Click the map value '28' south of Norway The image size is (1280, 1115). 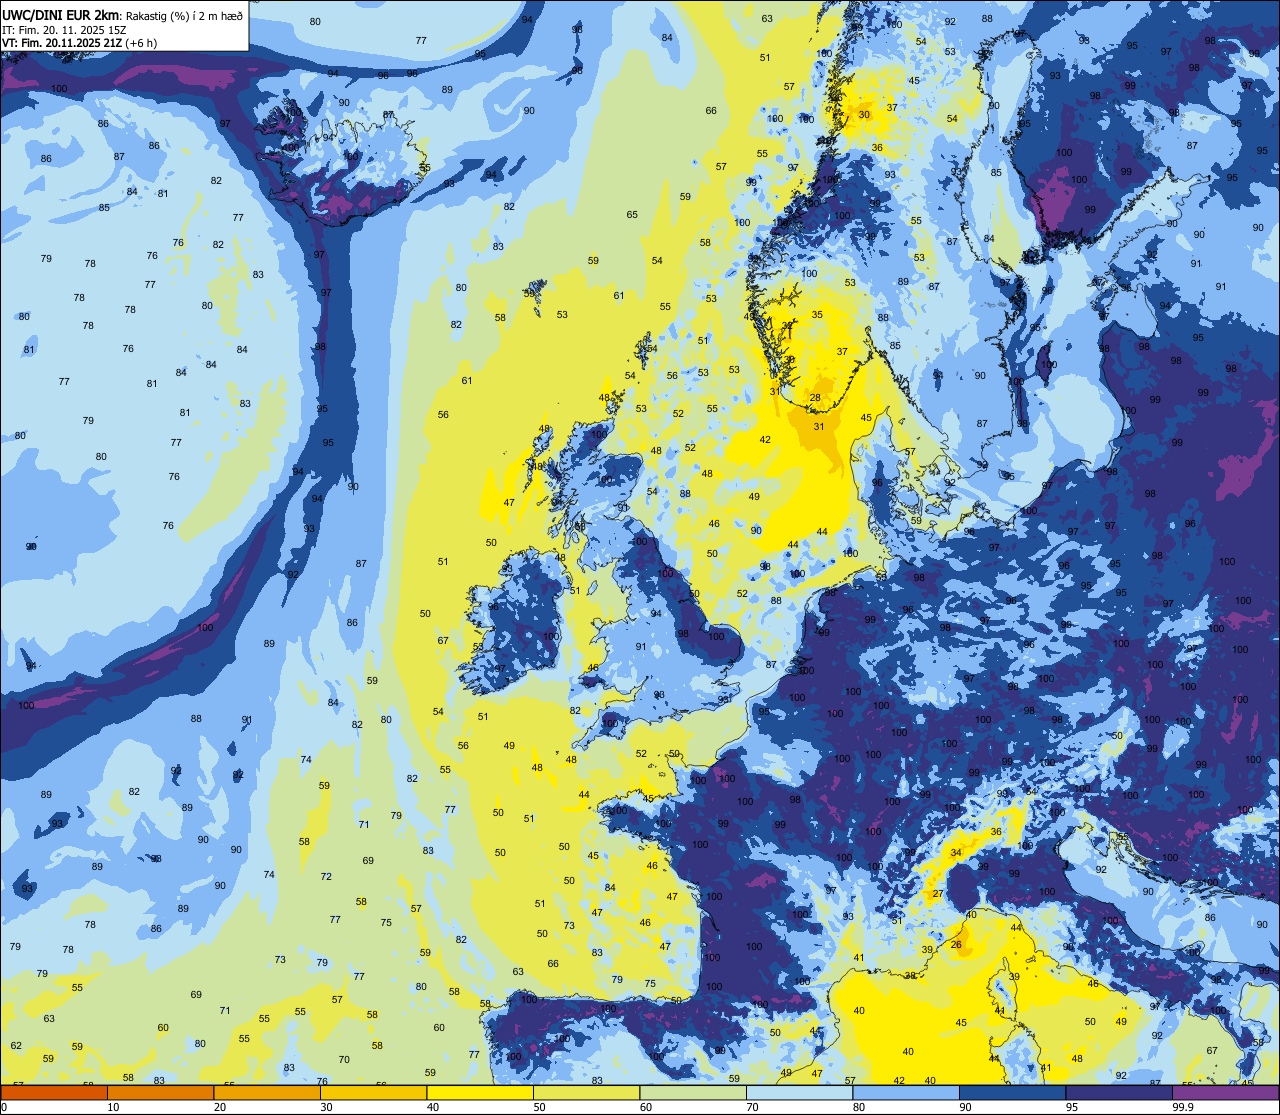(815, 398)
